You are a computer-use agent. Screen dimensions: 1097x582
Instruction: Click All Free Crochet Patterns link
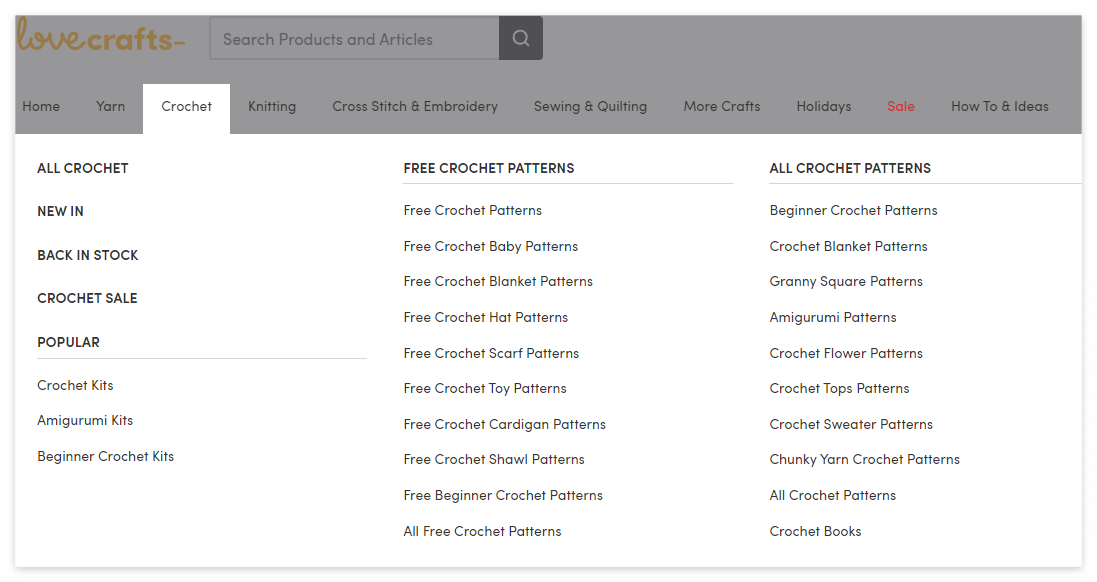pyautogui.click(x=483, y=531)
